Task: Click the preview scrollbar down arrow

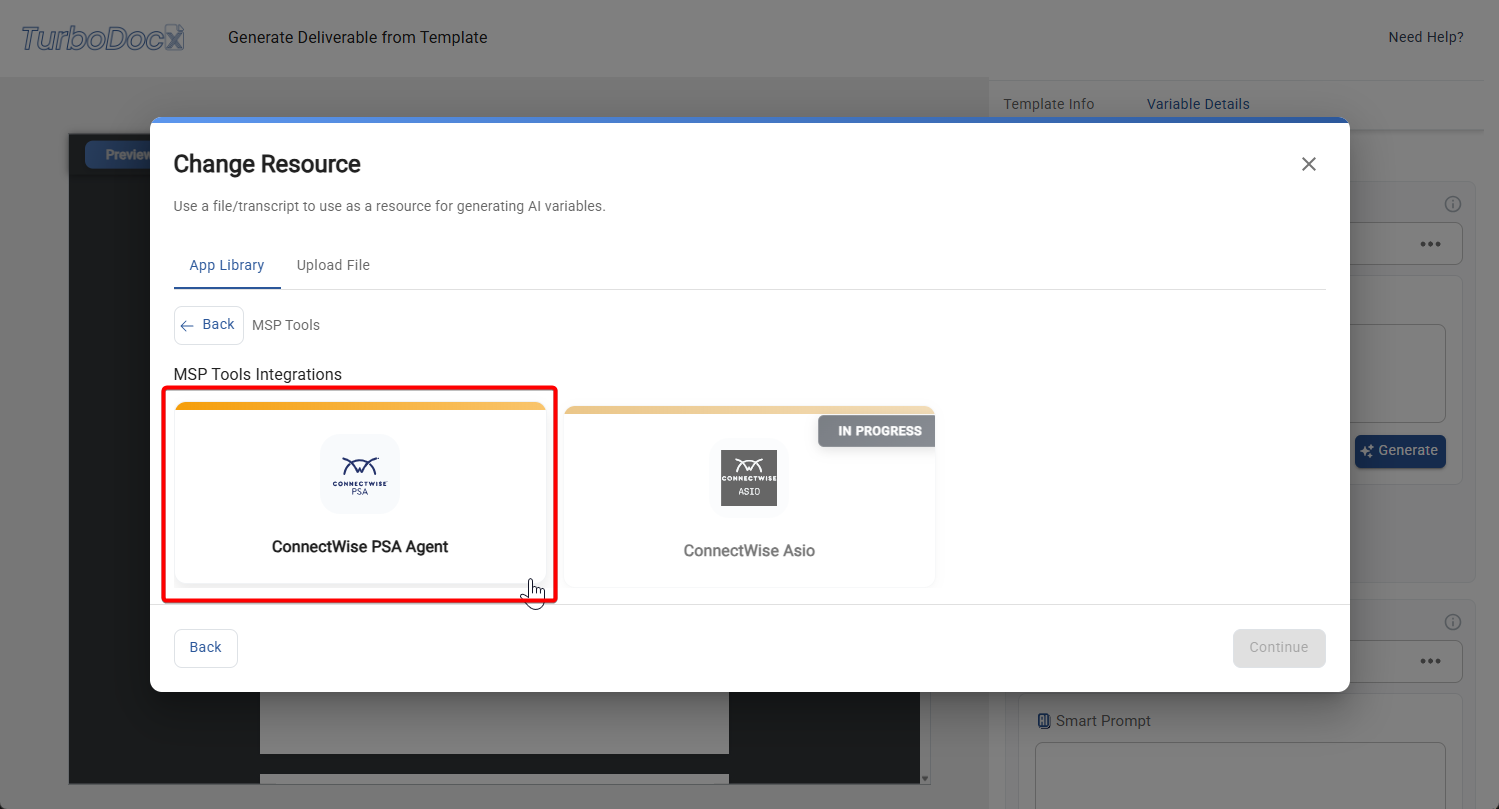Action: click(925, 778)
